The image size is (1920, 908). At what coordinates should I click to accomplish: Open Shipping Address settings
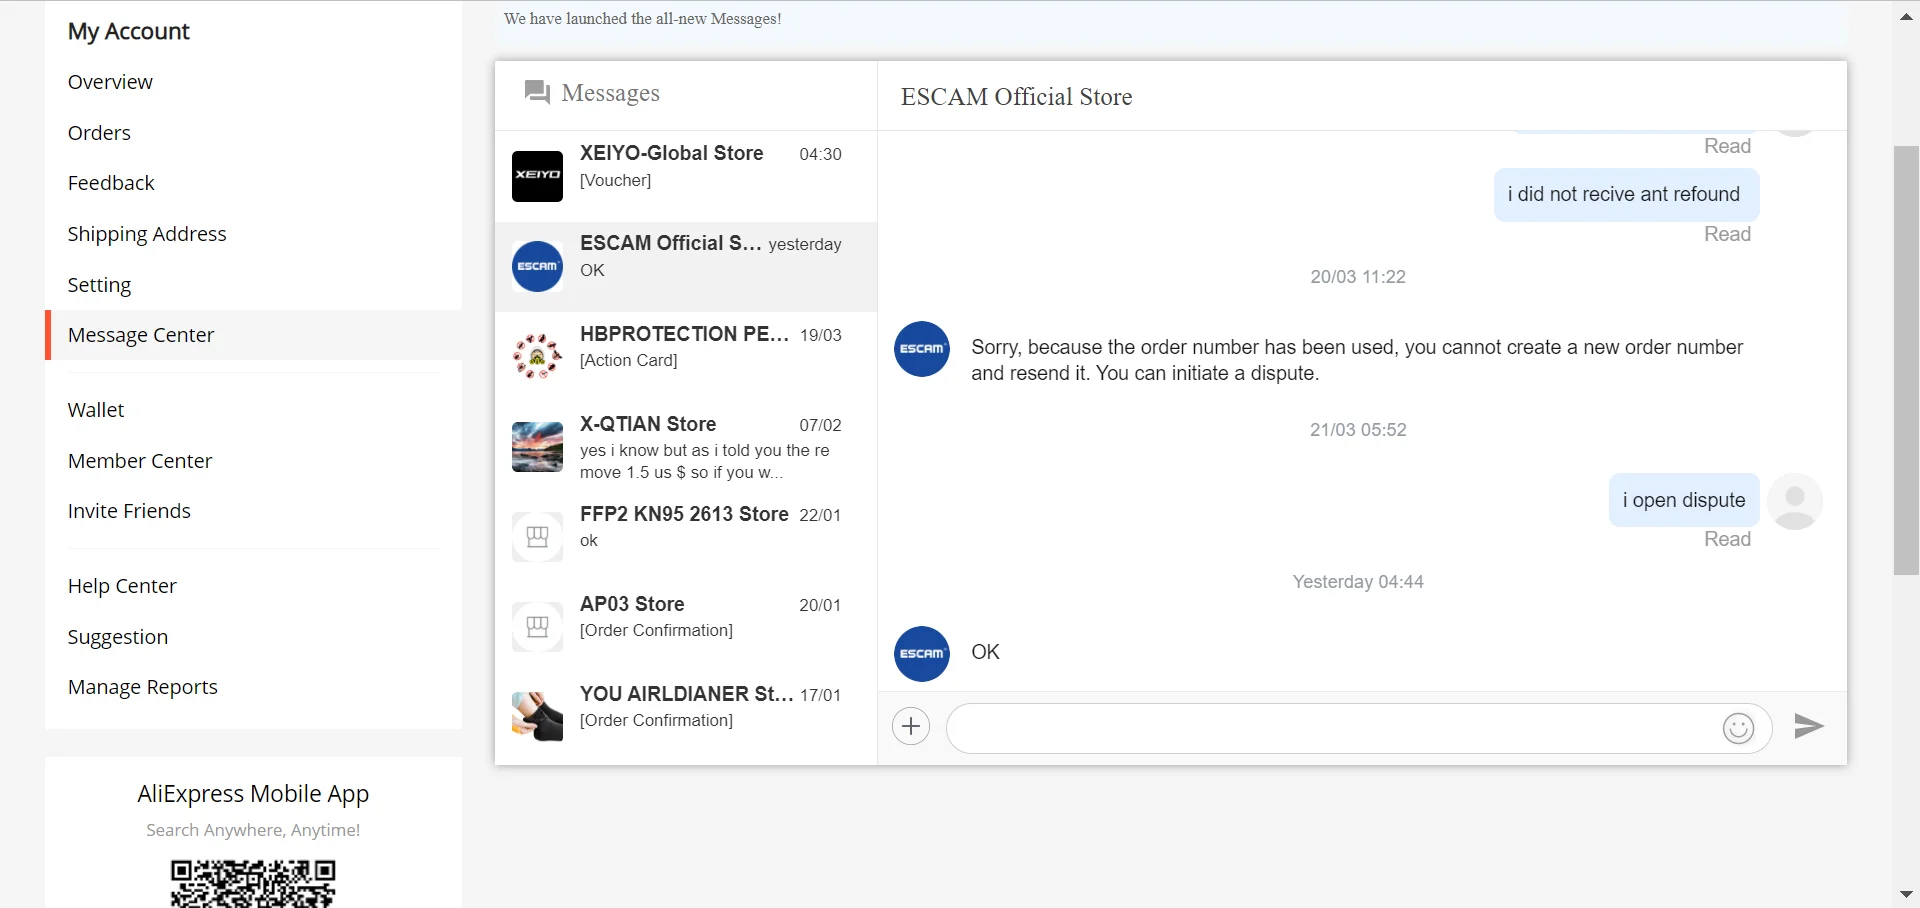point(147,234)
